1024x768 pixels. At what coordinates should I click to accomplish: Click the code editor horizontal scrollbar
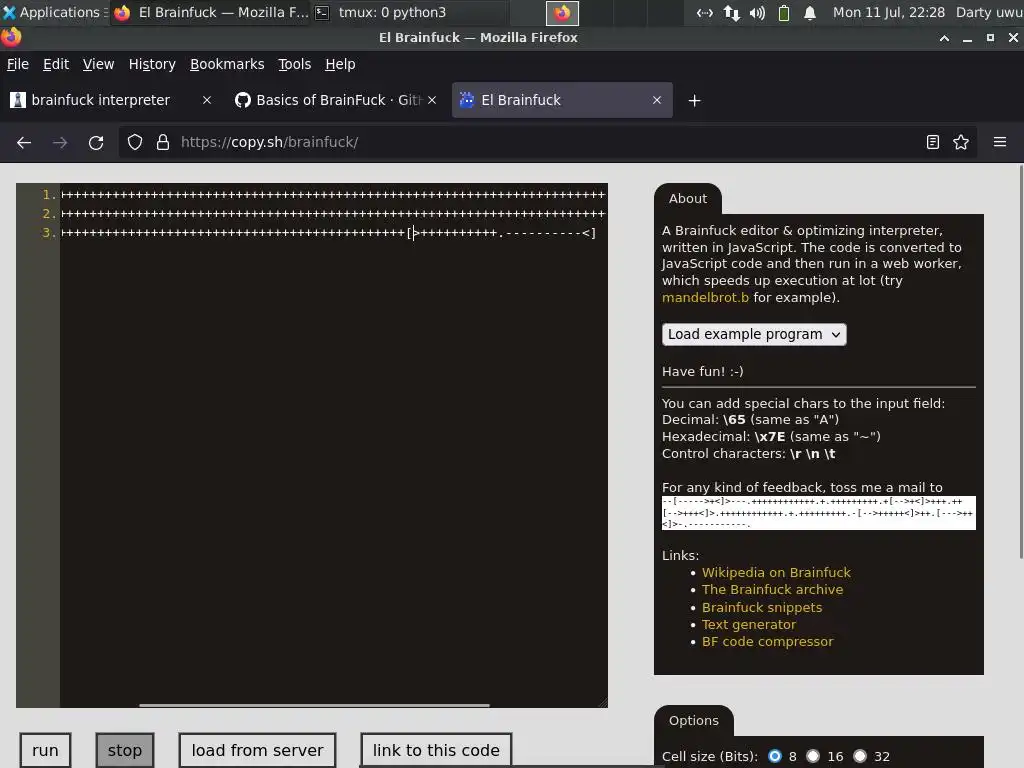coord(314,705)
